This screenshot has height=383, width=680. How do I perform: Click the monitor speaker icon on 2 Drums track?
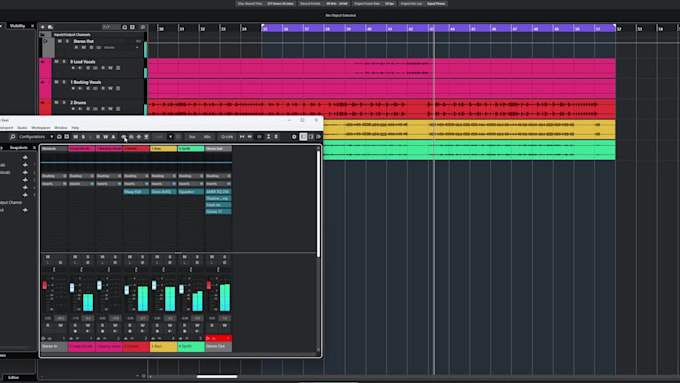click(x=80, y=108)
